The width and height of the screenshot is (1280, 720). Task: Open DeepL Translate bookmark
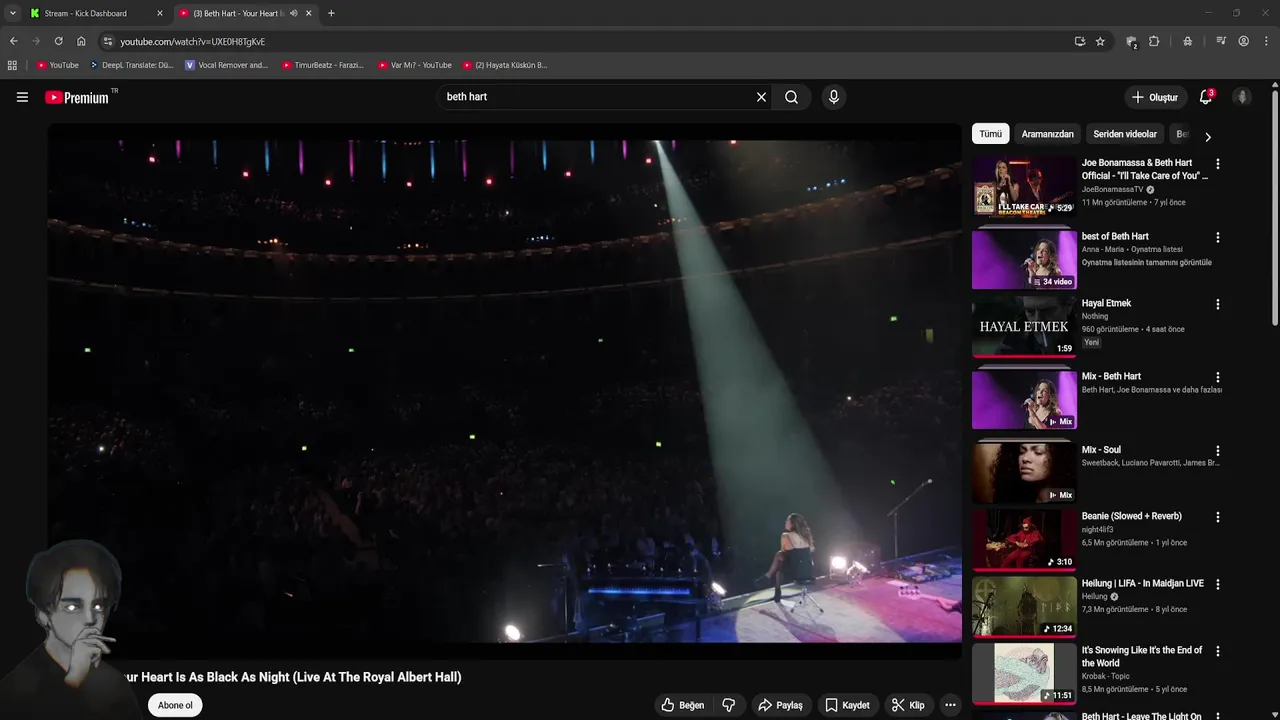(x=132, y=65)
